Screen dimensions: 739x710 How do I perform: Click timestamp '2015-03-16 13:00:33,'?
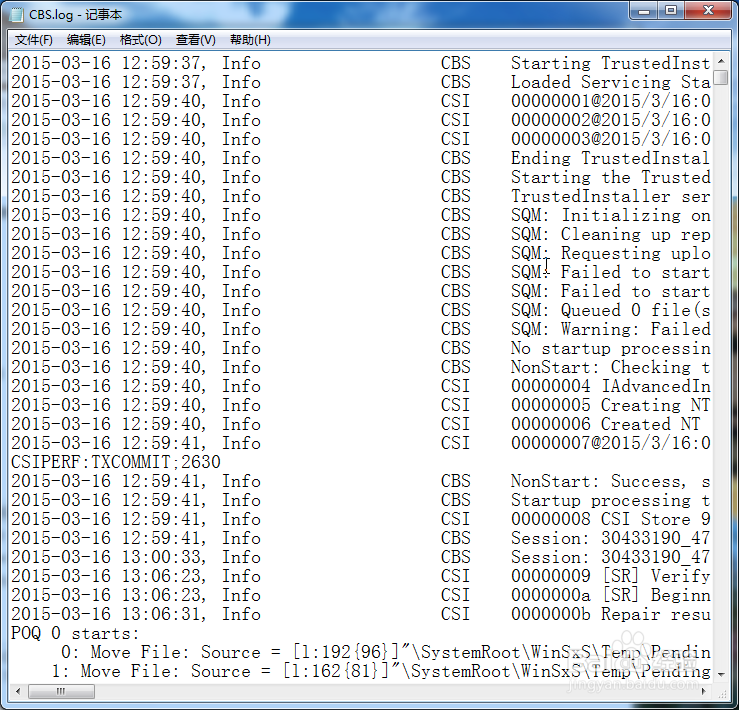108,557
